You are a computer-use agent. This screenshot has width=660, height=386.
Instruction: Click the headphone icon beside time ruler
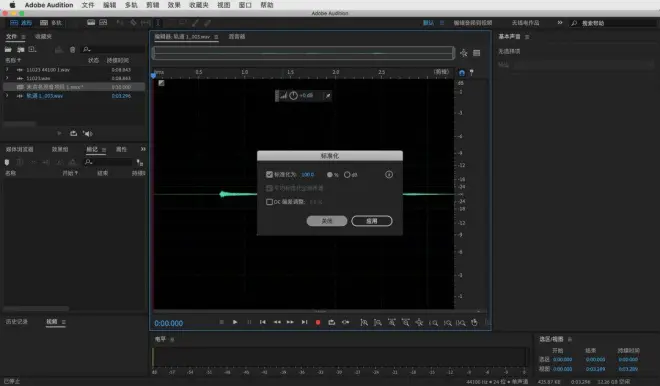[x=462, y=73]
